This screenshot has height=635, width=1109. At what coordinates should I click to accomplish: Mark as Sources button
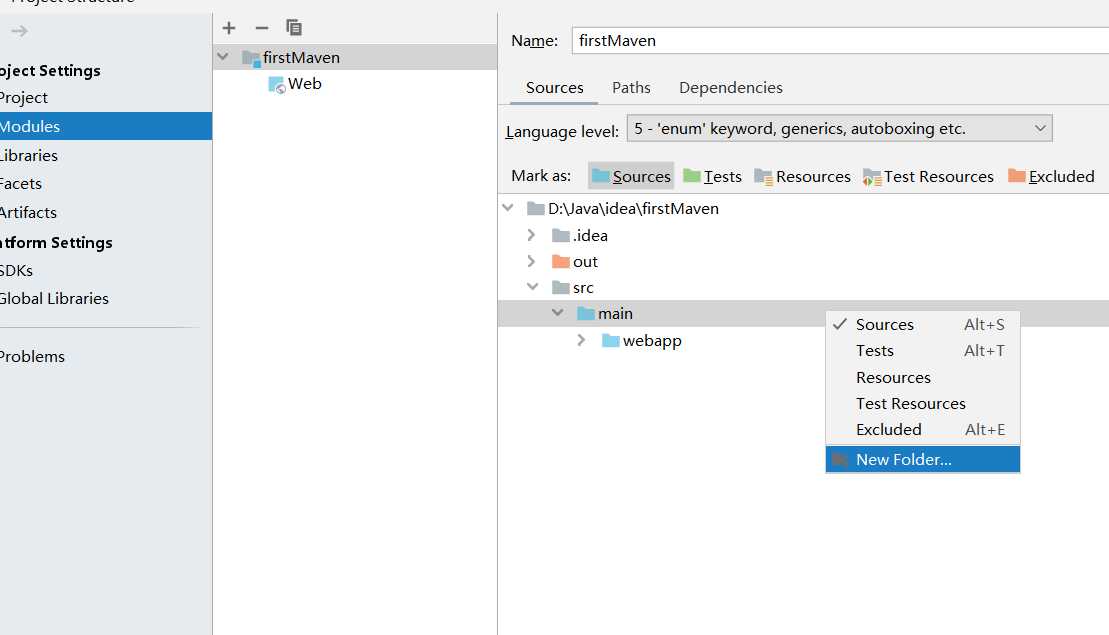631,176
